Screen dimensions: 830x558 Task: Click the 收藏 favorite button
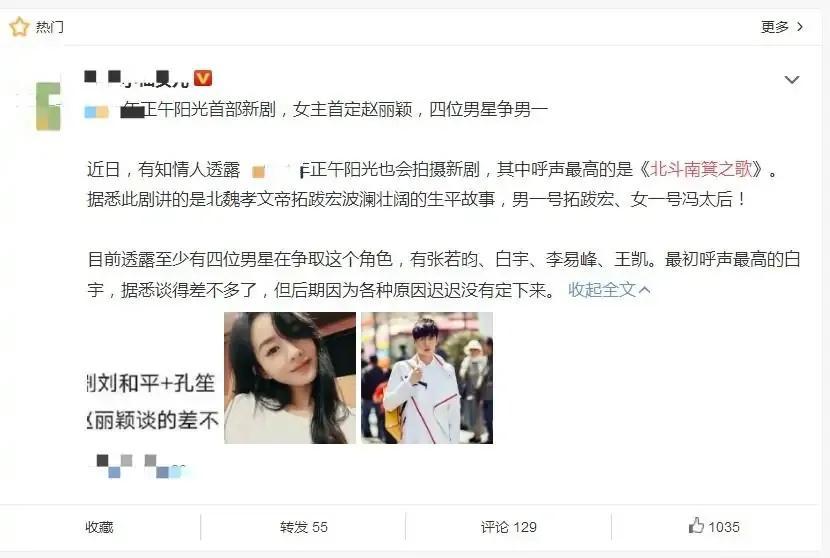pyautogui.click(x=100, y=527)
